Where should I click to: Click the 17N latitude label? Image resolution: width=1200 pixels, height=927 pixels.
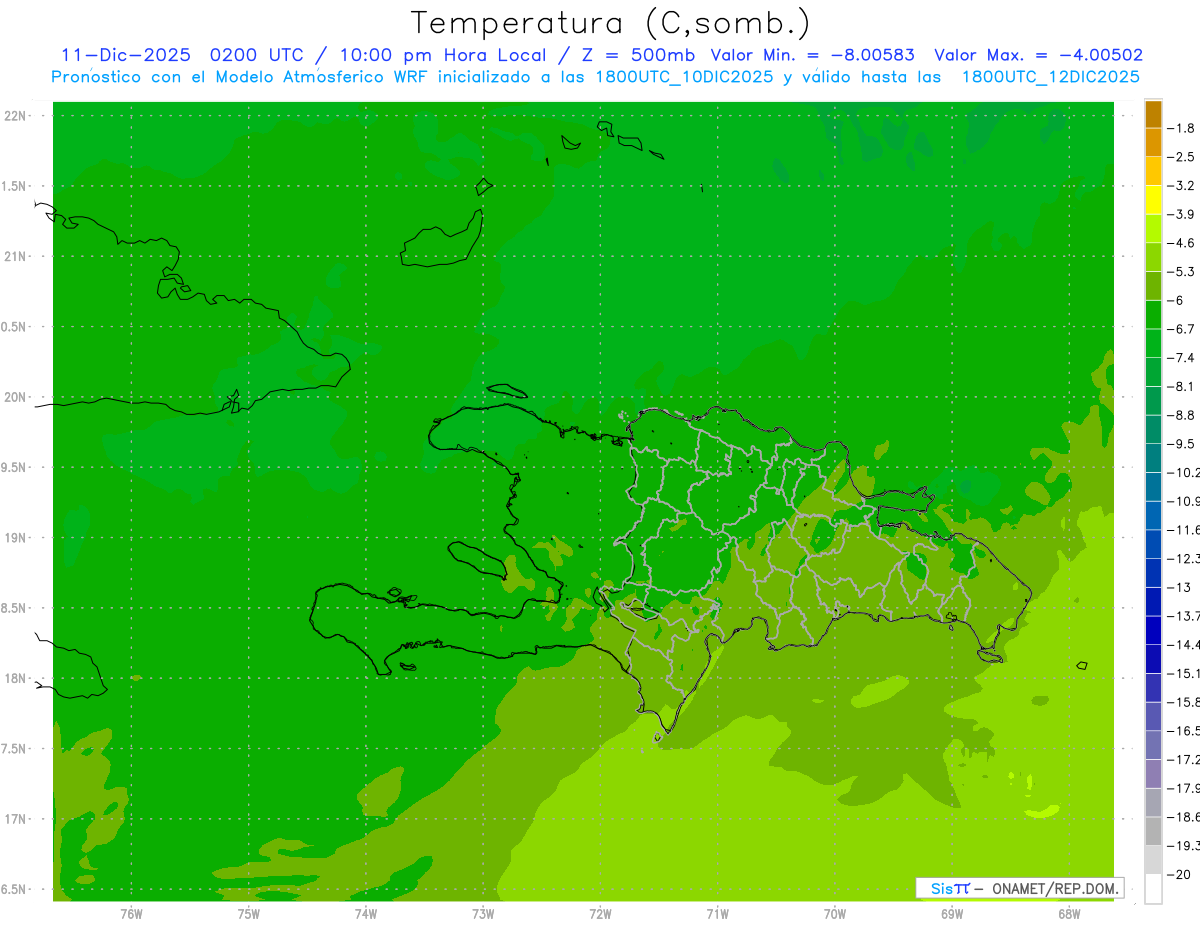point(17,819)
